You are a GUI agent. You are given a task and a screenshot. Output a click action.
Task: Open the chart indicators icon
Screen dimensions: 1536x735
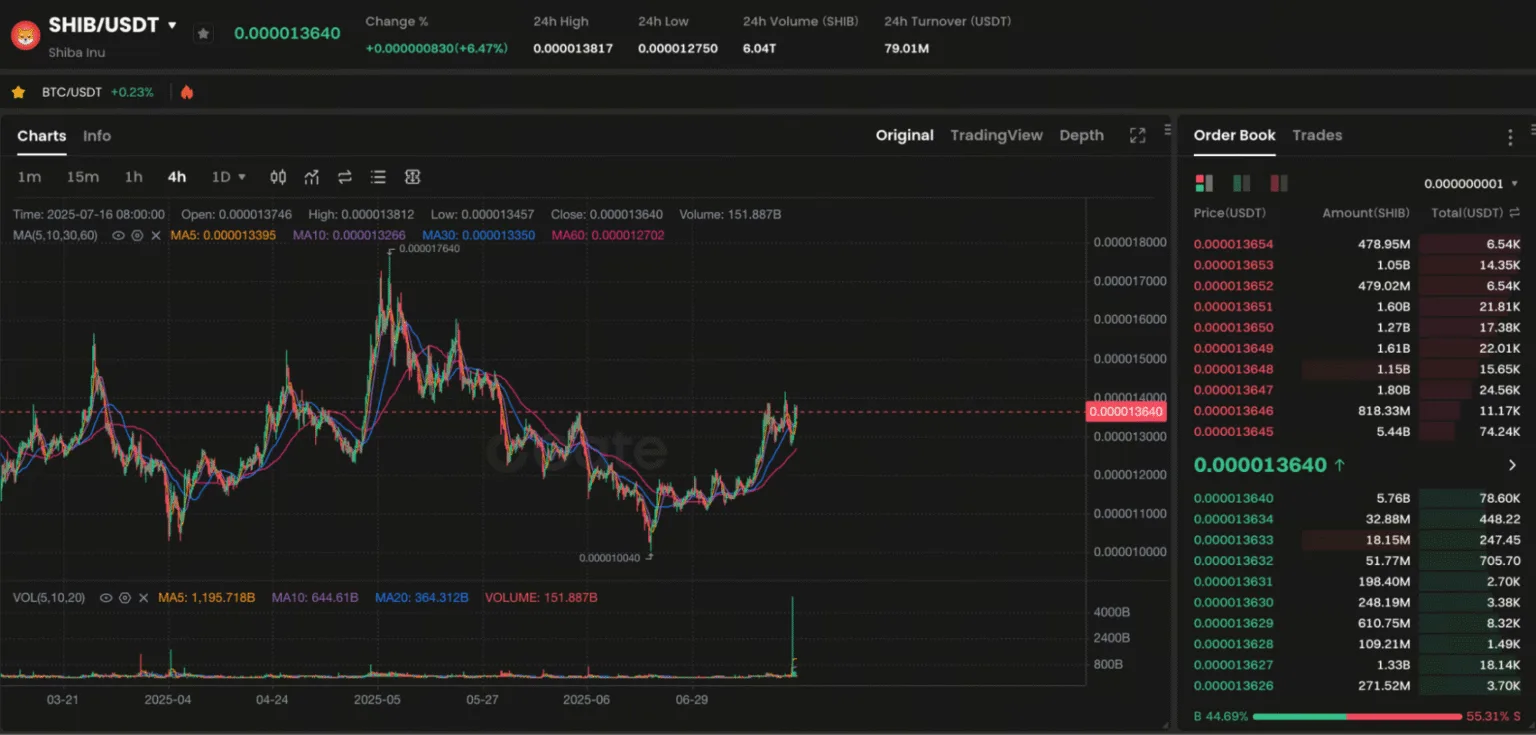click(x=312, y=177)
